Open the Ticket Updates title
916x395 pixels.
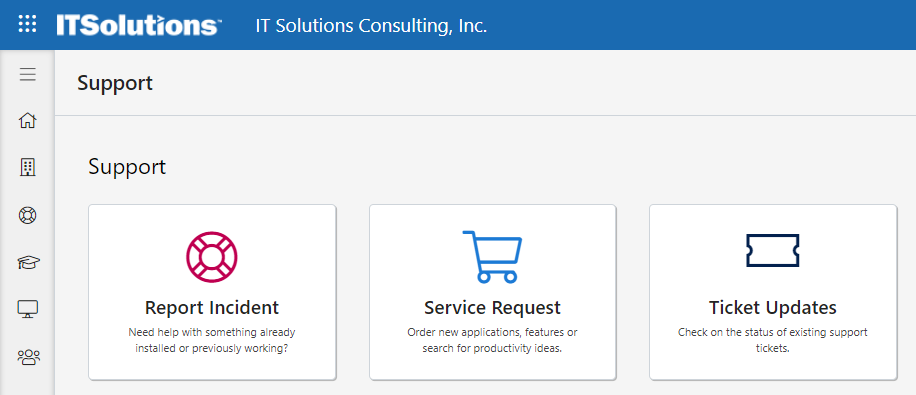[x=773, y=307]
